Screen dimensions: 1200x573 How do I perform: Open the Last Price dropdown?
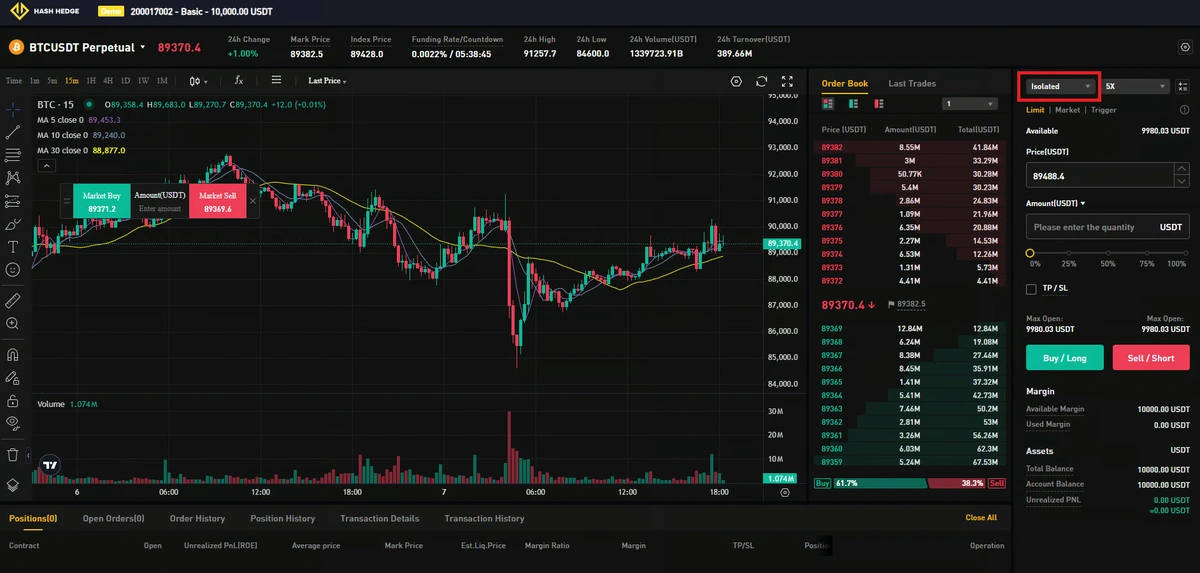[327, 81]
